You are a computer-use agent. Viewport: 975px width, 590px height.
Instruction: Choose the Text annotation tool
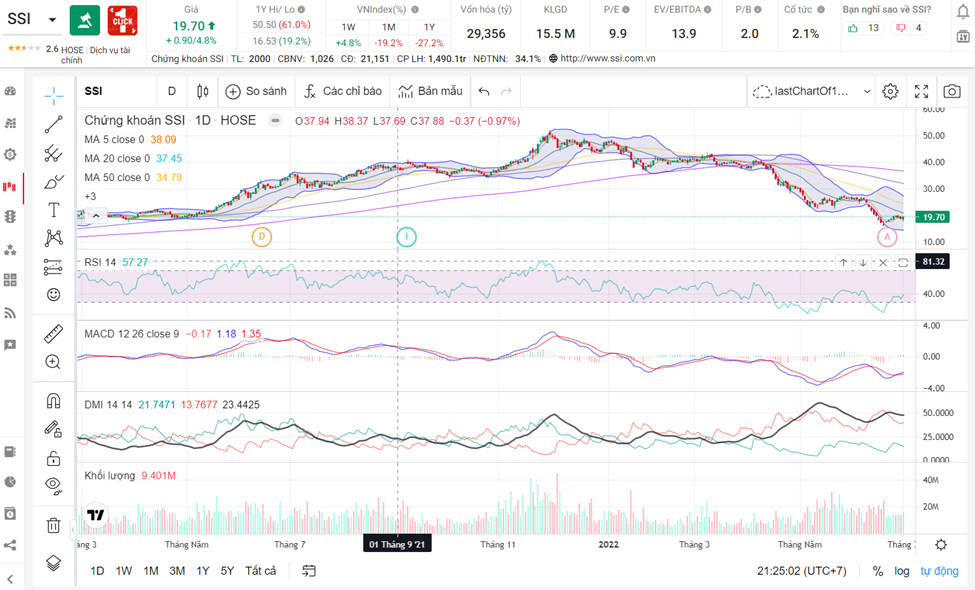pos(53,210)
